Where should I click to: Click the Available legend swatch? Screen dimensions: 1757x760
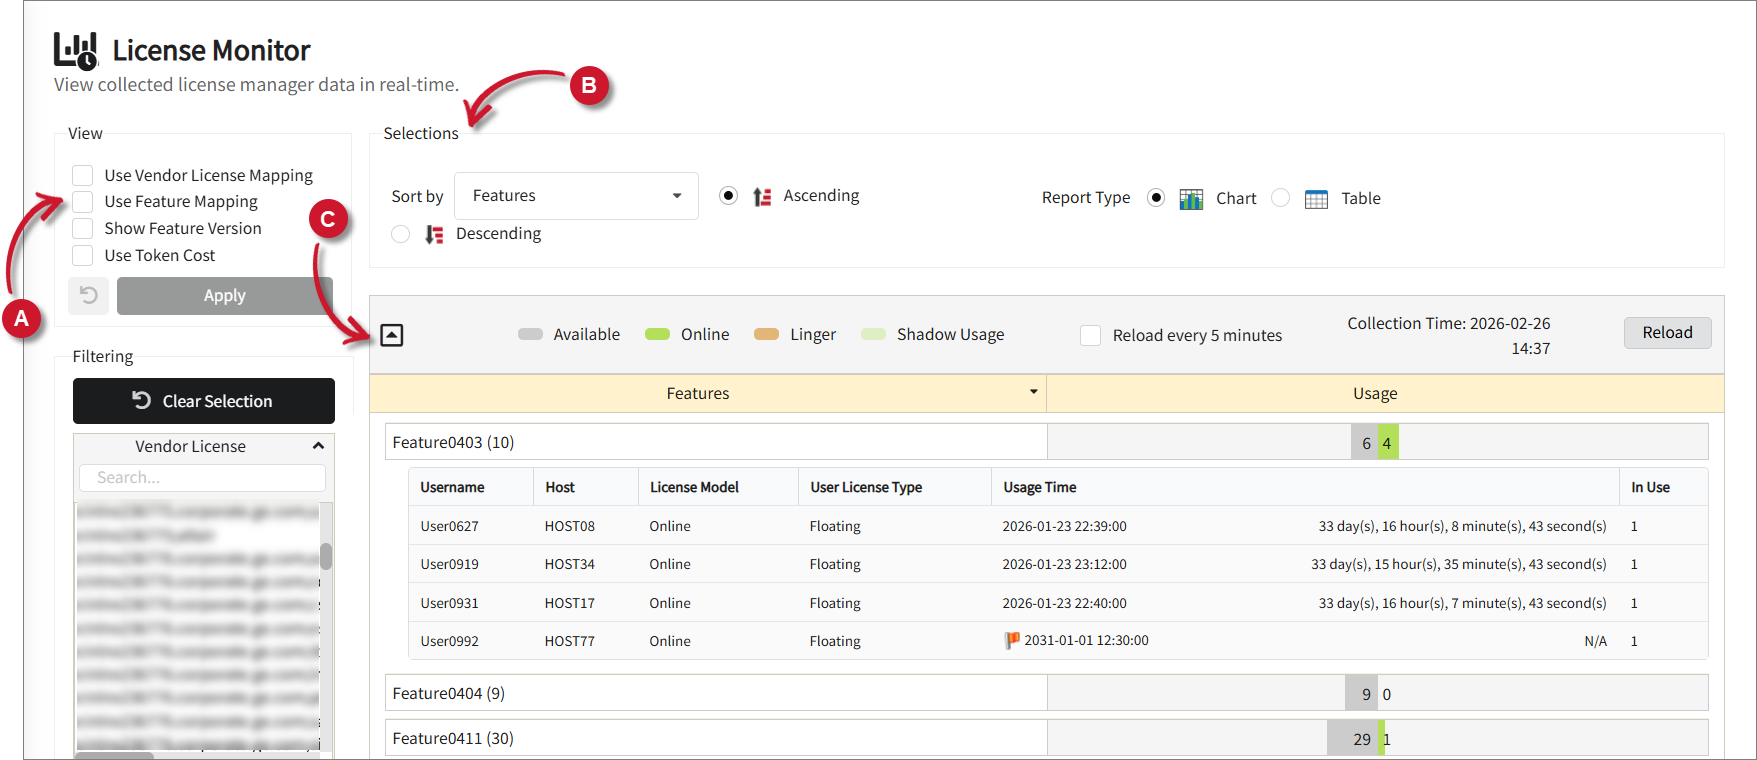530,334
